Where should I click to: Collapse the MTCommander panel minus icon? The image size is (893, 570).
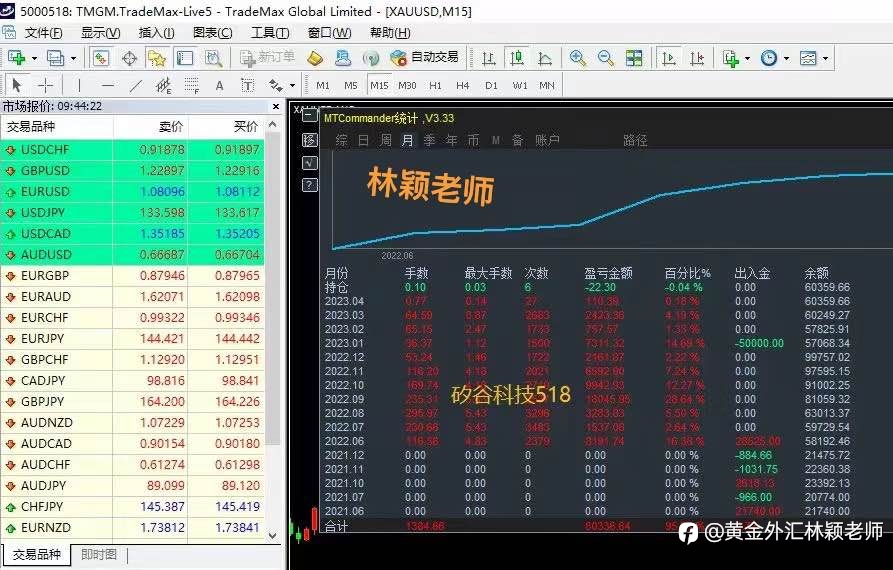pyautogui.click(x=309, y=116)
